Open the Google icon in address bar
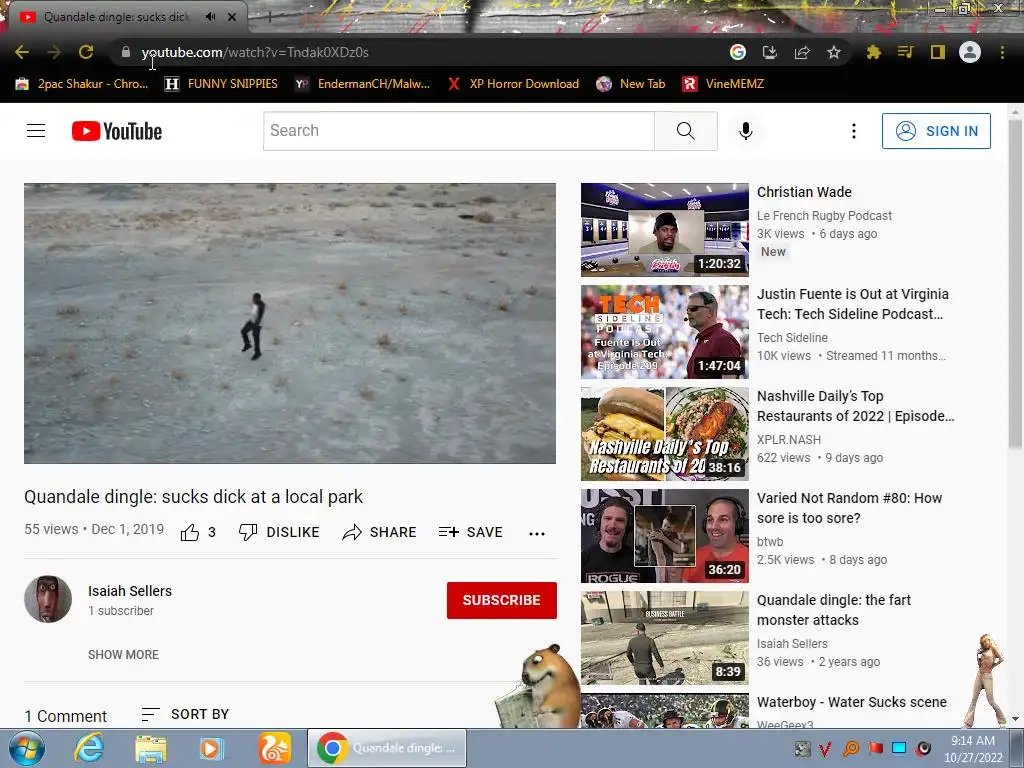The width and height of the screenshot is (1024, 768). pos(738,52)
